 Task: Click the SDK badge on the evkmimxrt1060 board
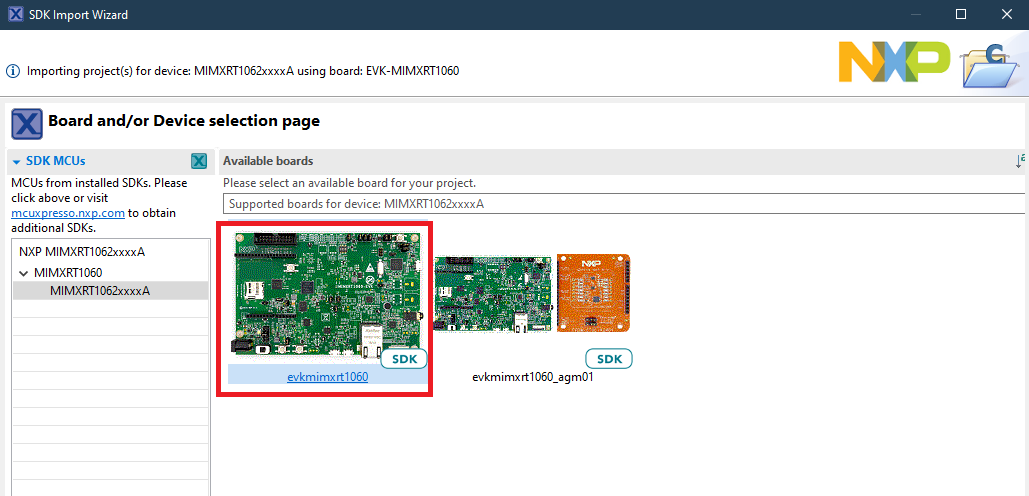coord(404,359)
